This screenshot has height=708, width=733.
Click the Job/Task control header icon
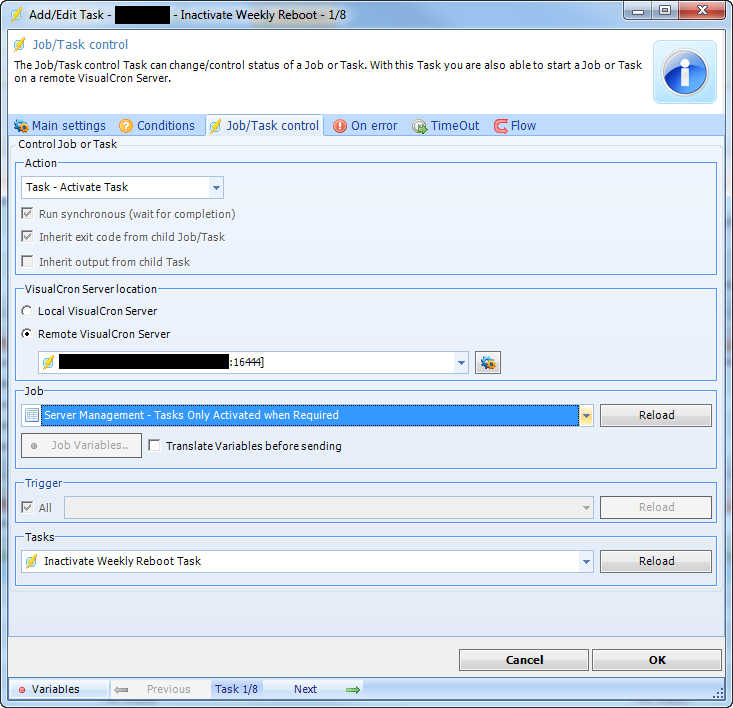coord(18,45)
